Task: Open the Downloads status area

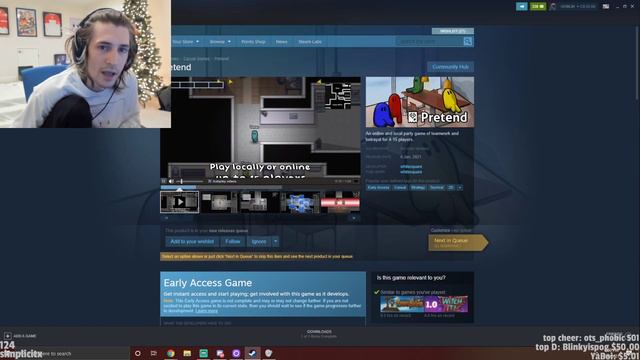Action: coord(319,334)
